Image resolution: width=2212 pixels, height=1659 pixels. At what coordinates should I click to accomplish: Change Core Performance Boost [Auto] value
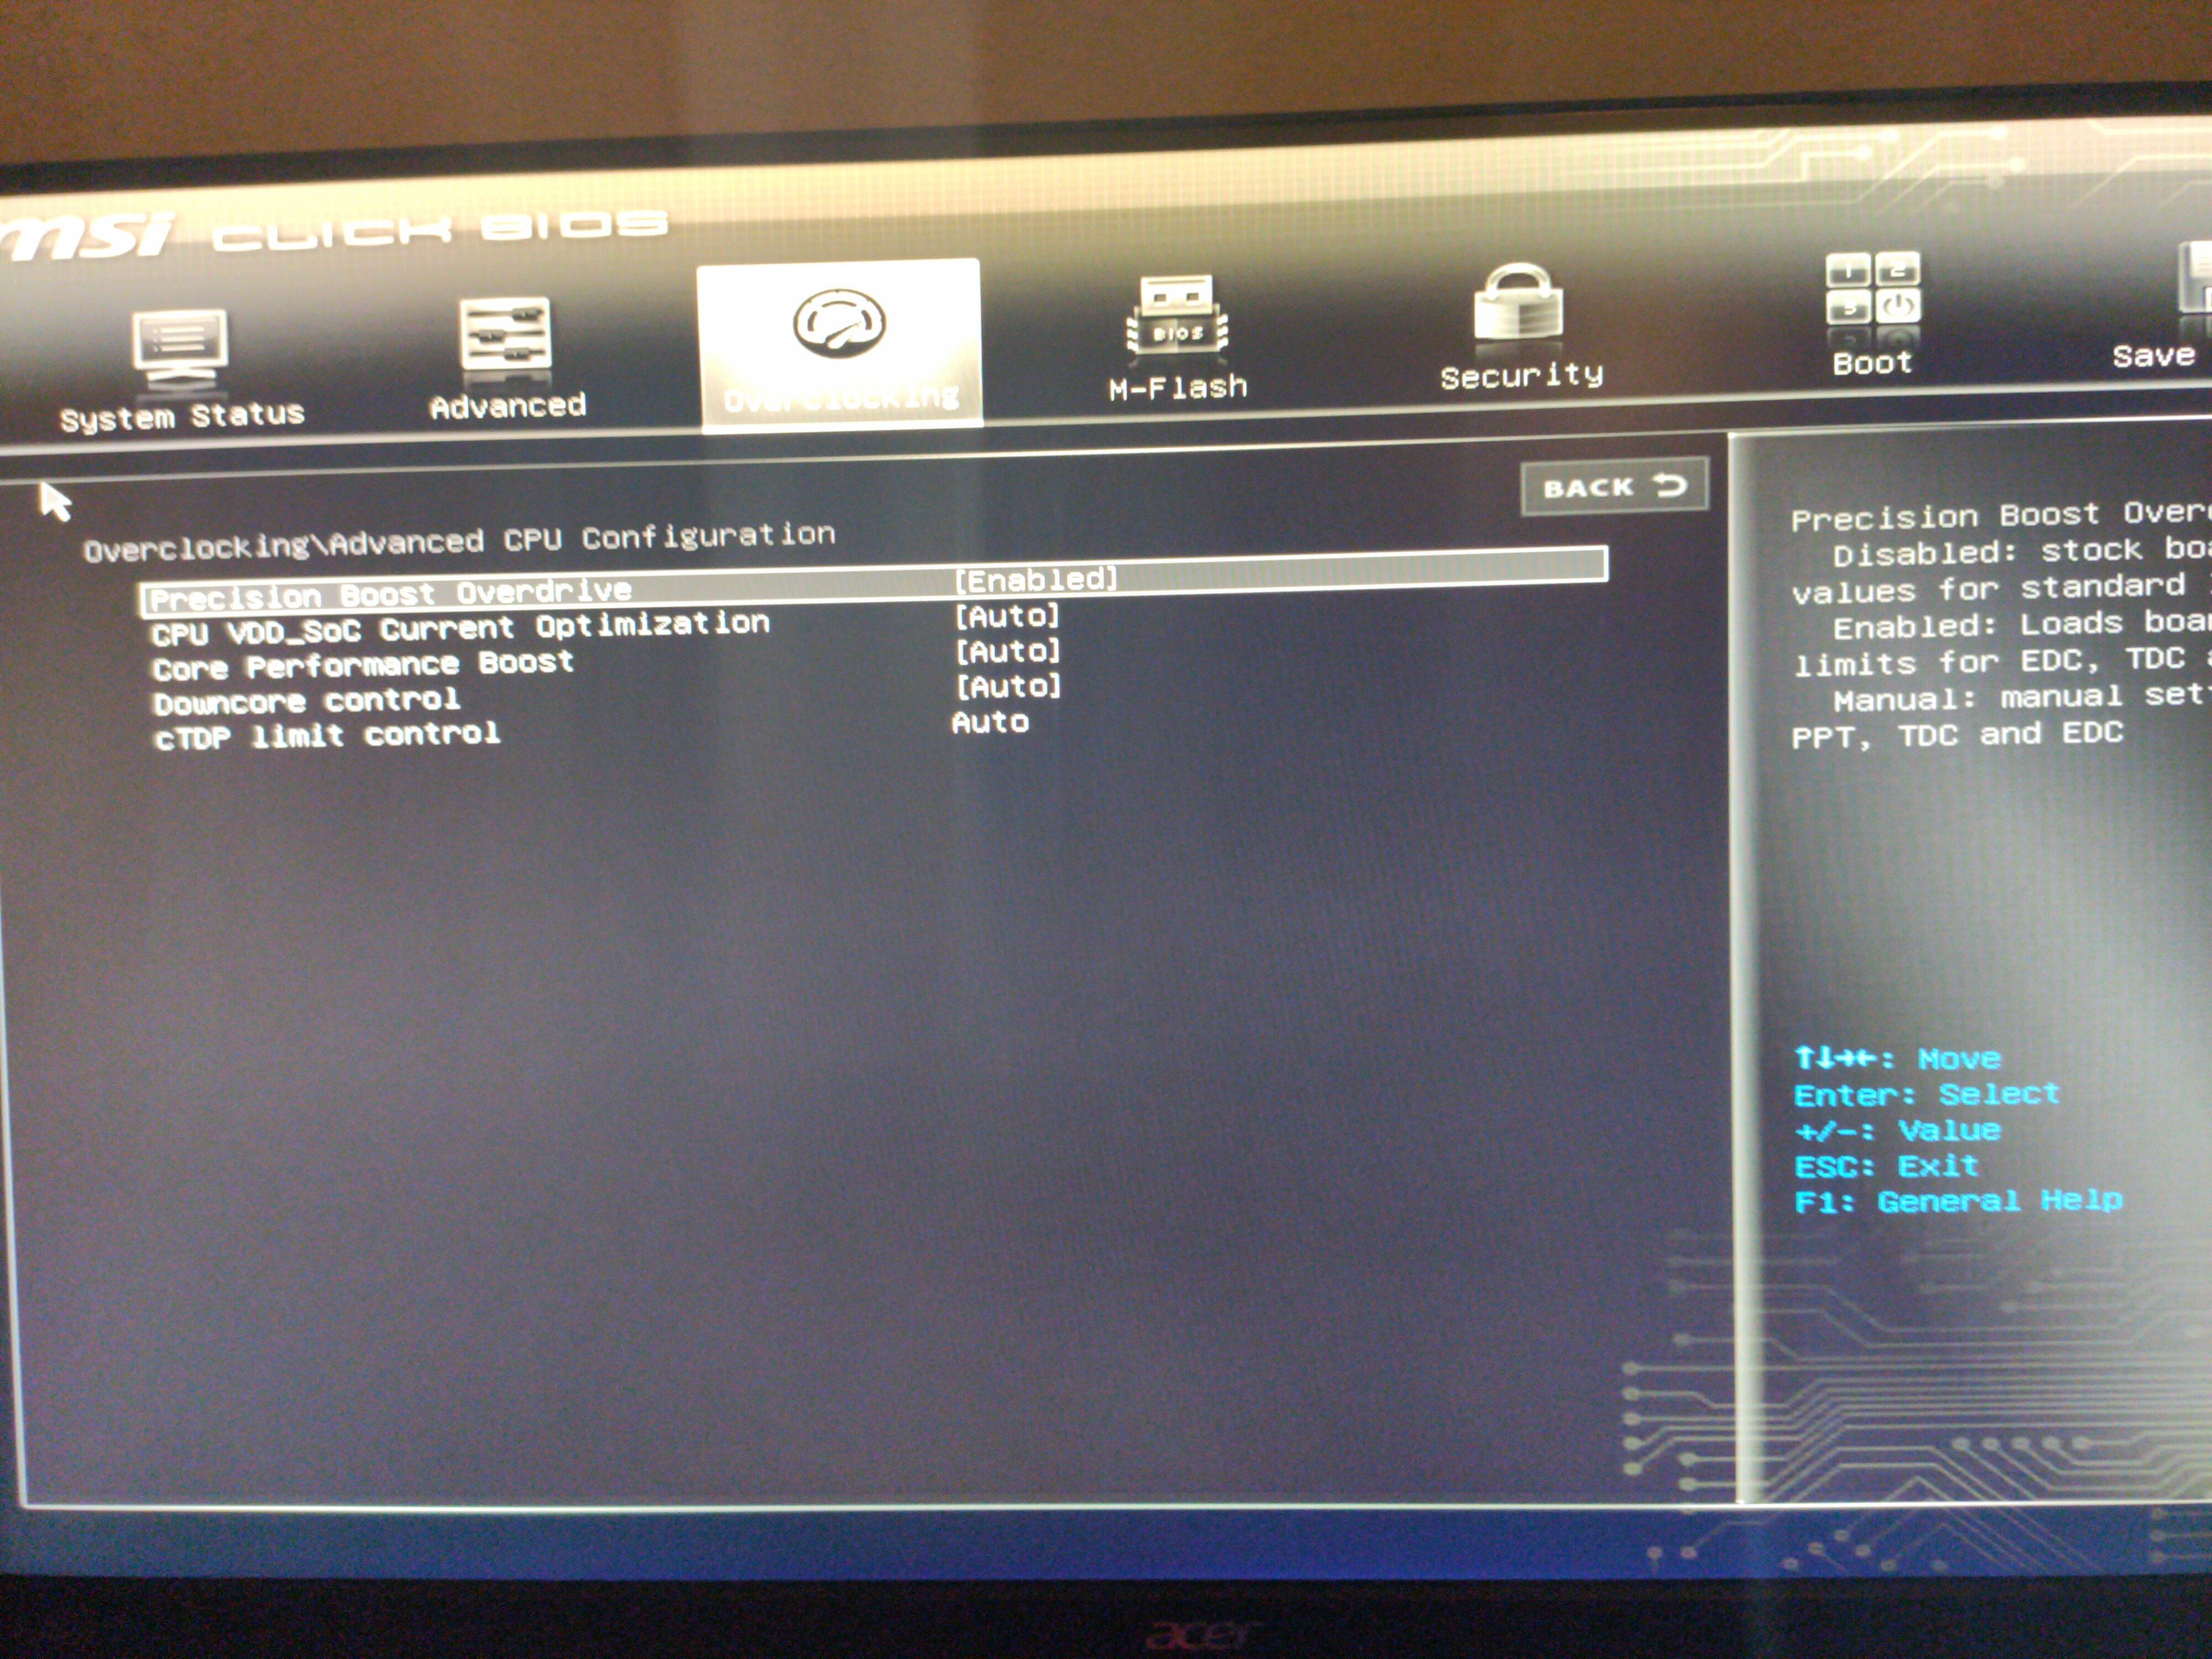[1007, 652]
